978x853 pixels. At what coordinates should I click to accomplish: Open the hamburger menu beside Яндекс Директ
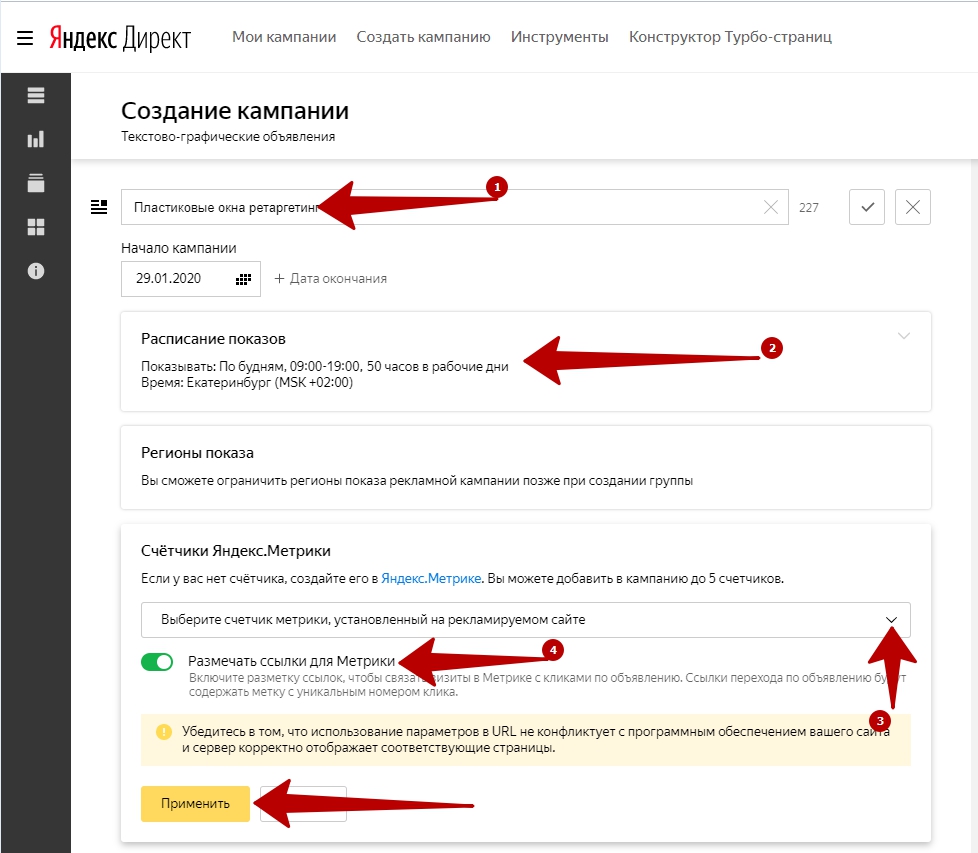pyautogui.click(x=25, y=38)
